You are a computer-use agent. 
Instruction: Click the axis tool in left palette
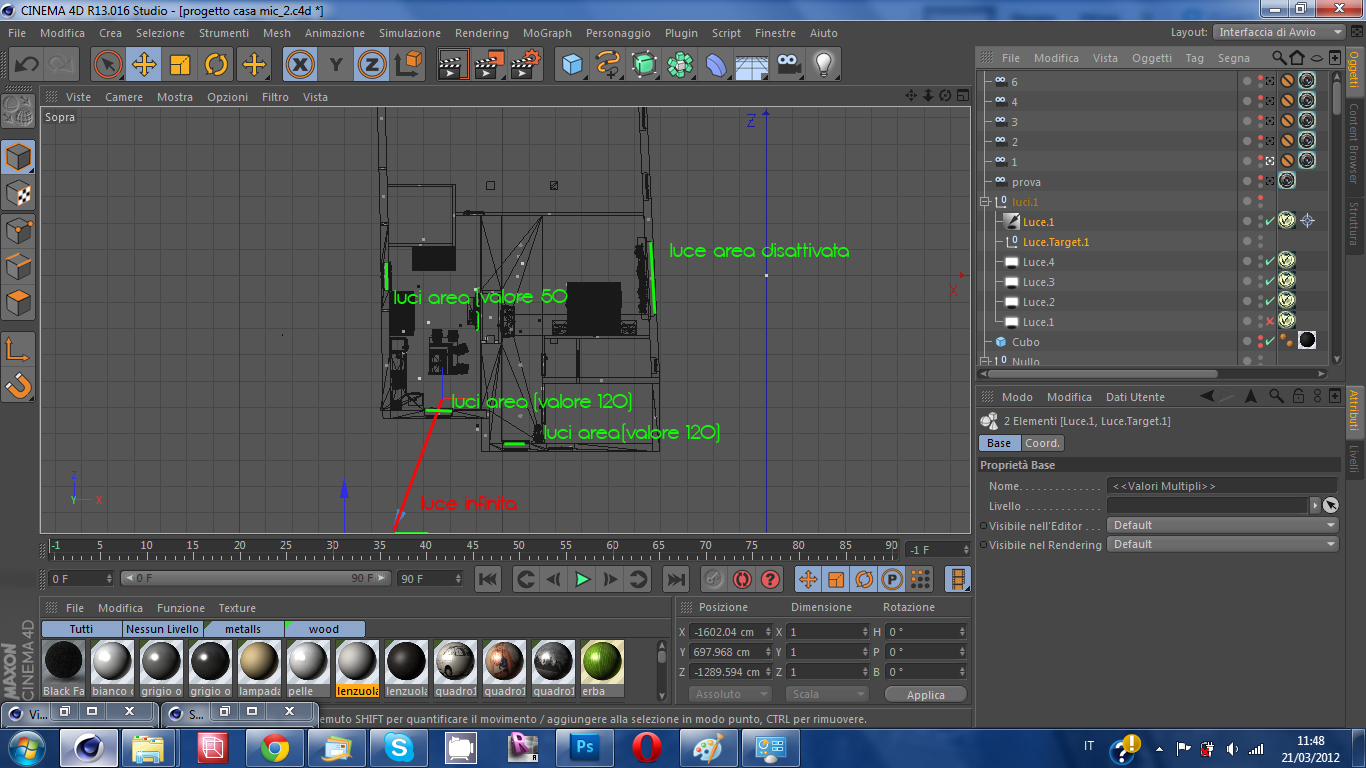[x=19, y=348]
